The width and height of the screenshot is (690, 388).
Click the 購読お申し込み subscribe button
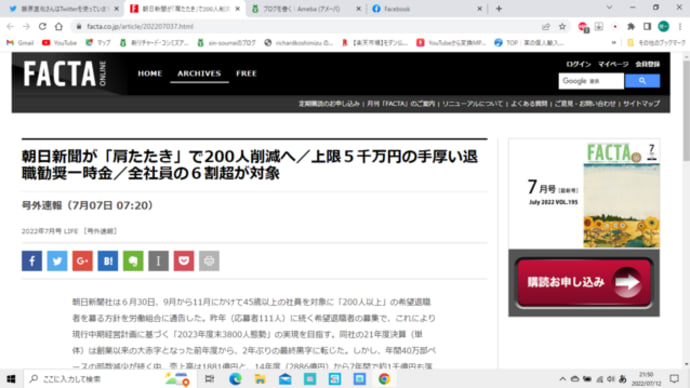pyautogui.click(x=584, y=283)
